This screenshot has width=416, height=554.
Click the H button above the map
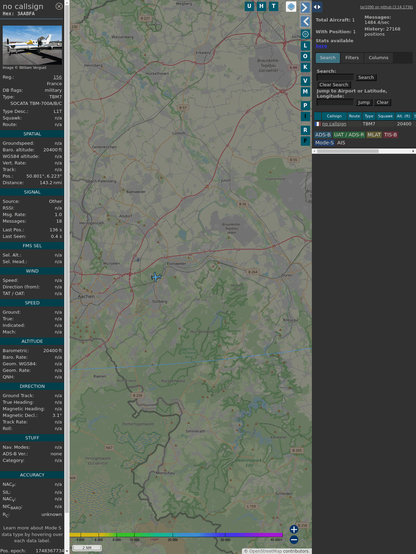pyautogui.click(x=262, y=6)
